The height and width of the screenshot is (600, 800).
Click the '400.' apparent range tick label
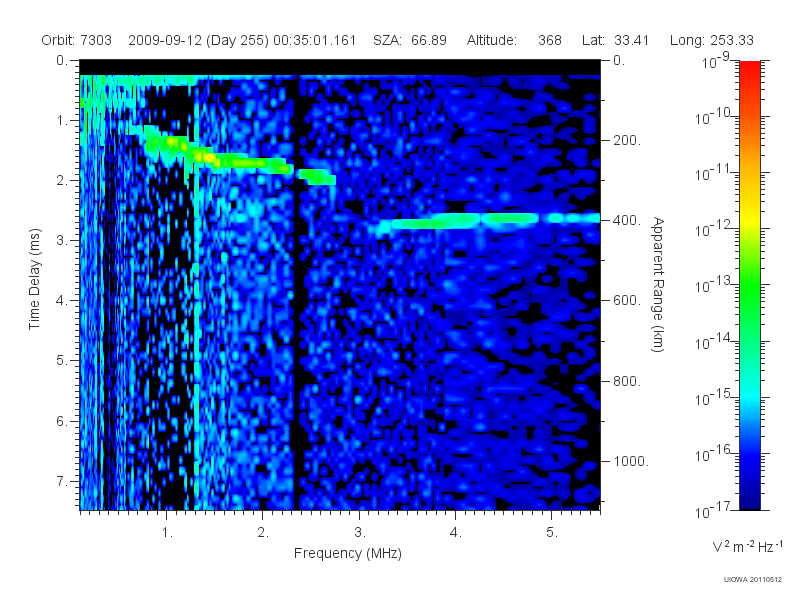point(627,220)
